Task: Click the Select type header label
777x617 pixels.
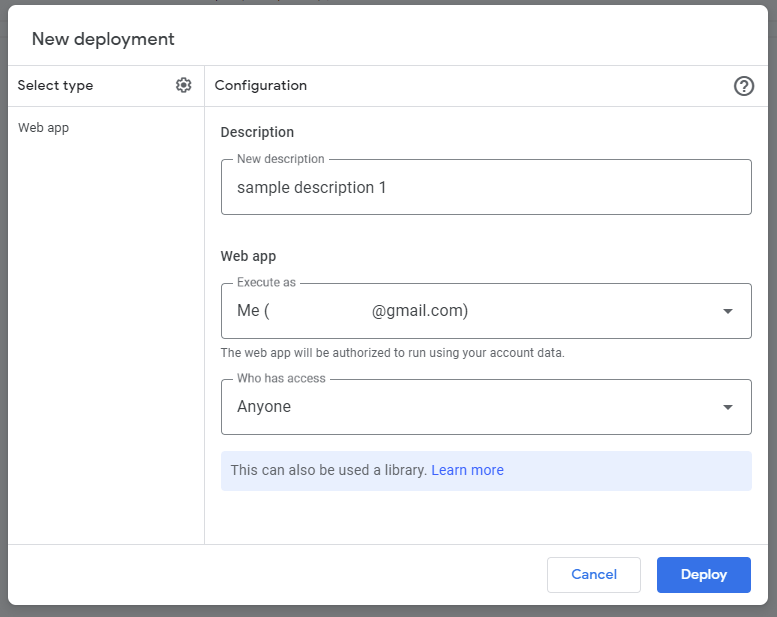Action: pyautogui.click(x=55, y=86)
